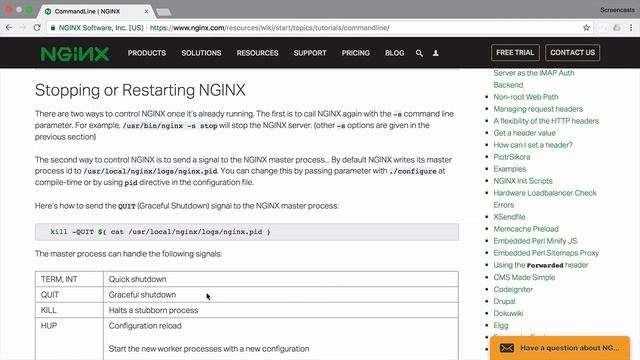This screenshot has height=360, width=640.
Task: Click the HUP signal table cell
Action: click(x=69, y=339)
